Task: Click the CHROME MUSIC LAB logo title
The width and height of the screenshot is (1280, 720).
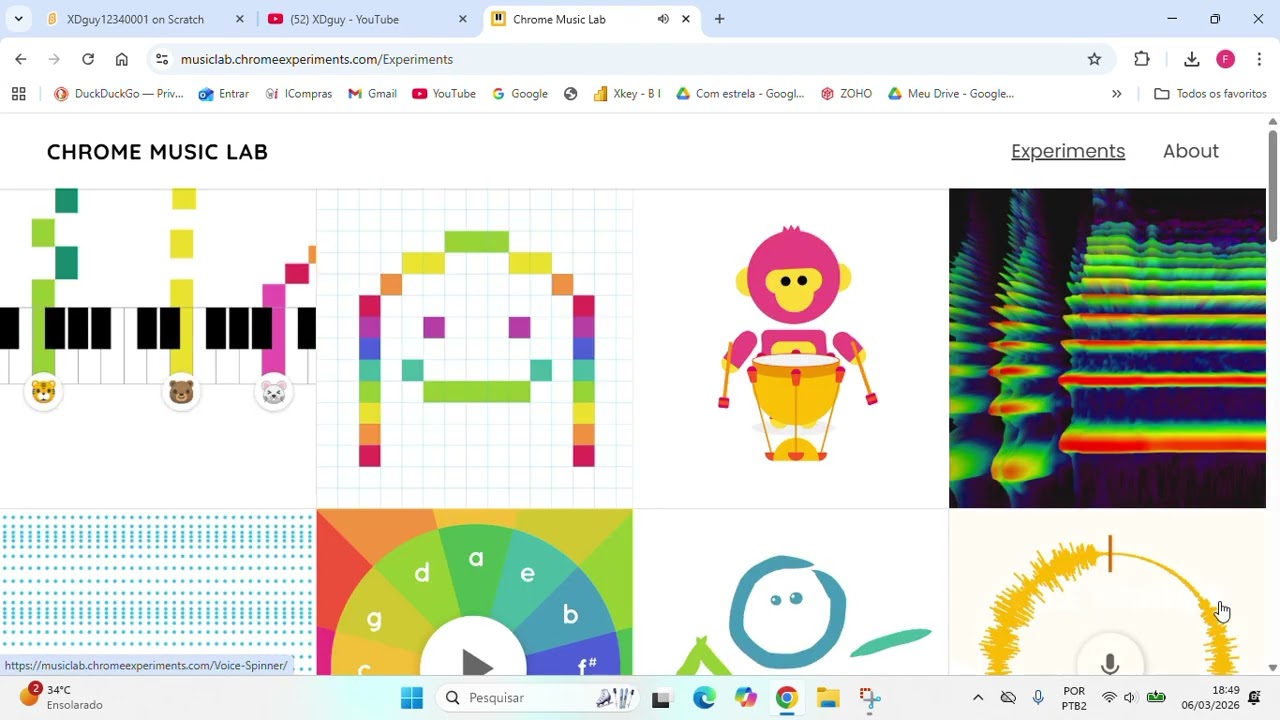Action: (x=157, y=152)
